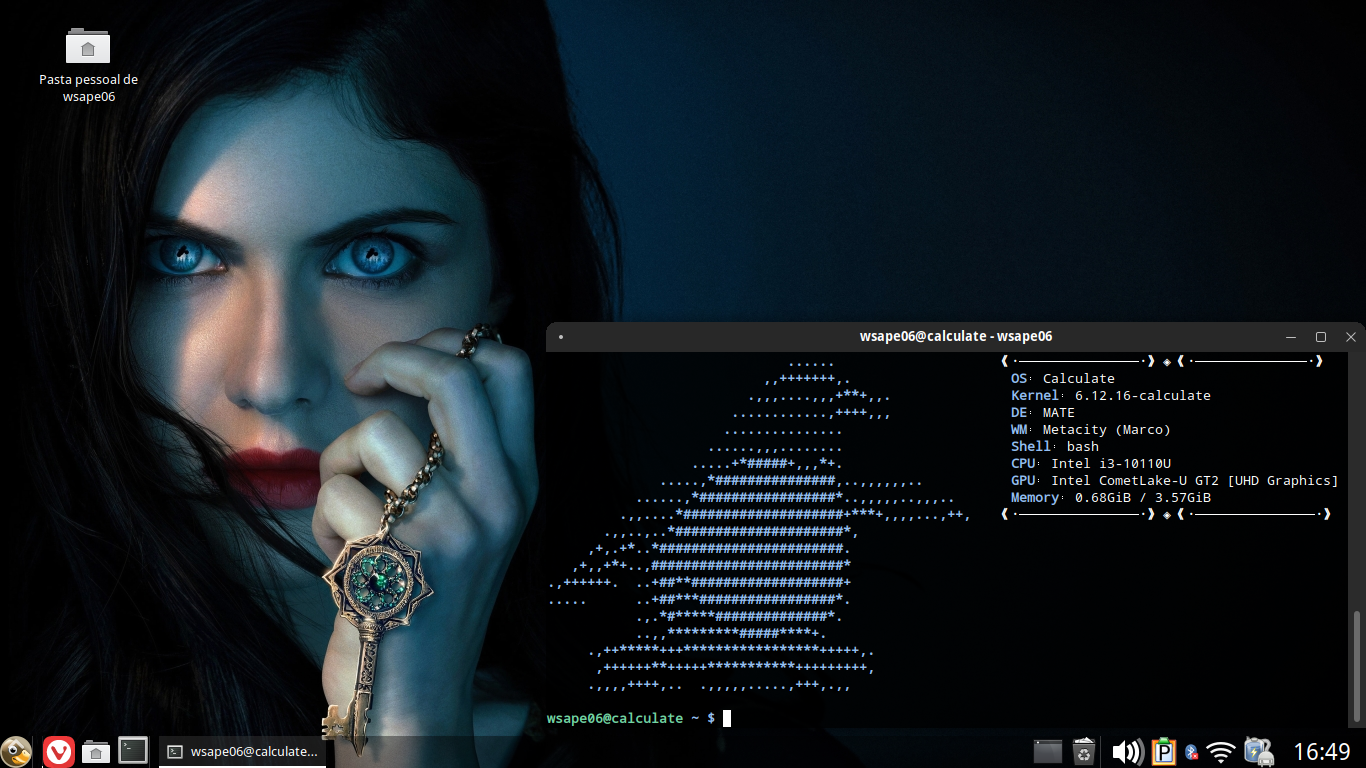The image size is (1366, 768).
Task: Click the 'OS: Calculate' line in terminal
Action: click(x=1063, y=378)
